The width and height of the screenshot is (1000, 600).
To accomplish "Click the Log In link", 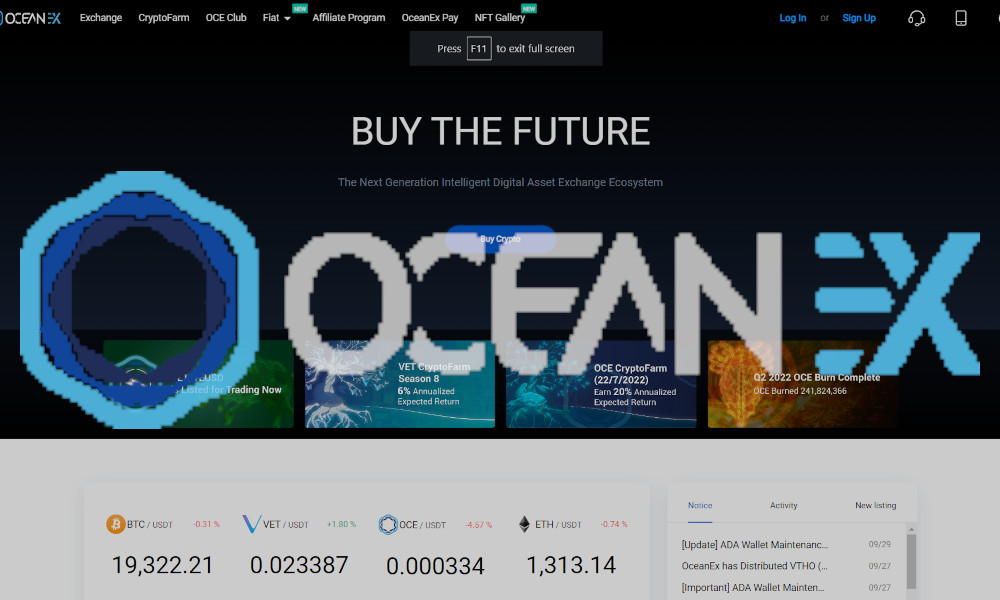I will pos(792,18).
